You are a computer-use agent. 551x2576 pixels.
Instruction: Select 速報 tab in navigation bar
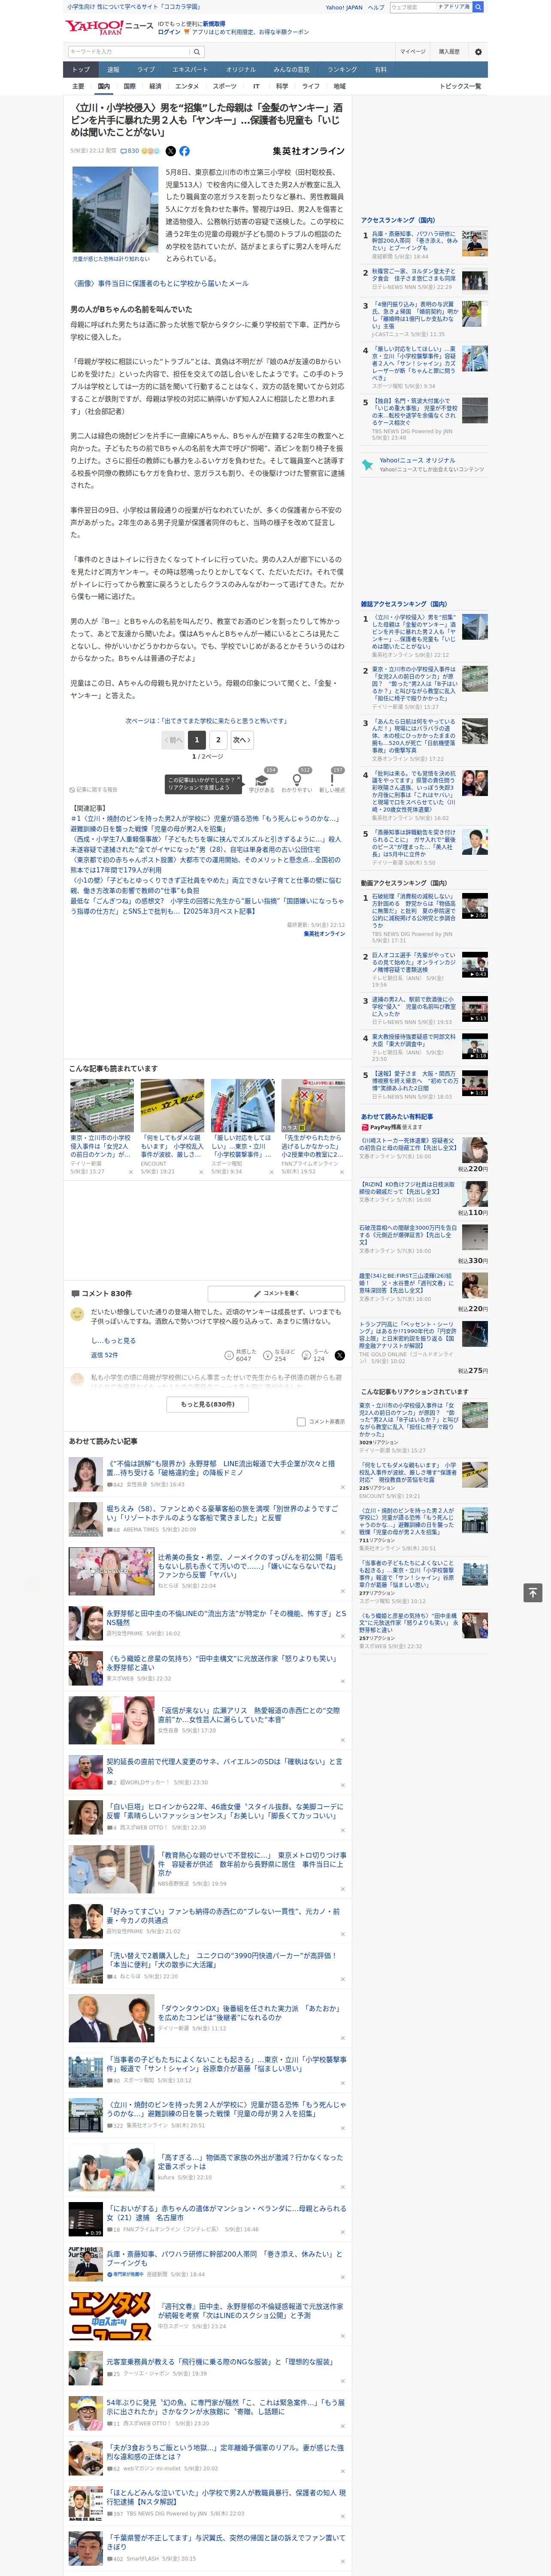pyautogui.click(x=113, y=70)
